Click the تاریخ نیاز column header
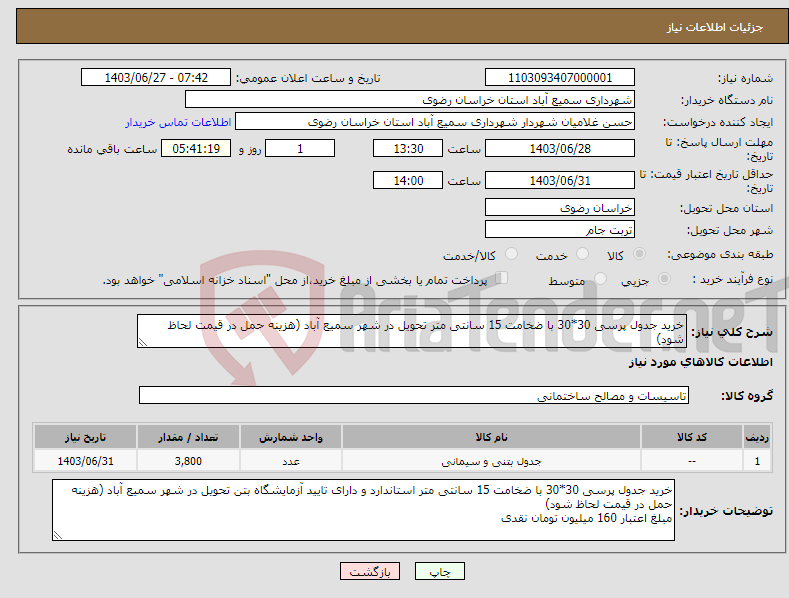The image size is (789, 598). (86, 437)
